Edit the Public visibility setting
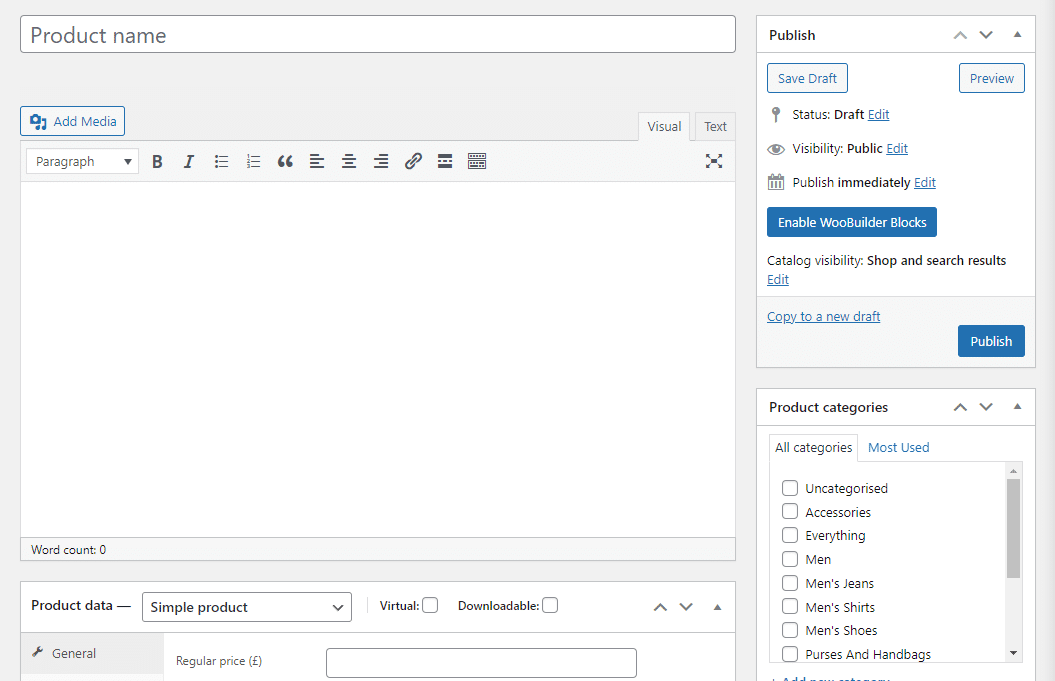Viewport: 1055px width, 681px height. point(897,149)
